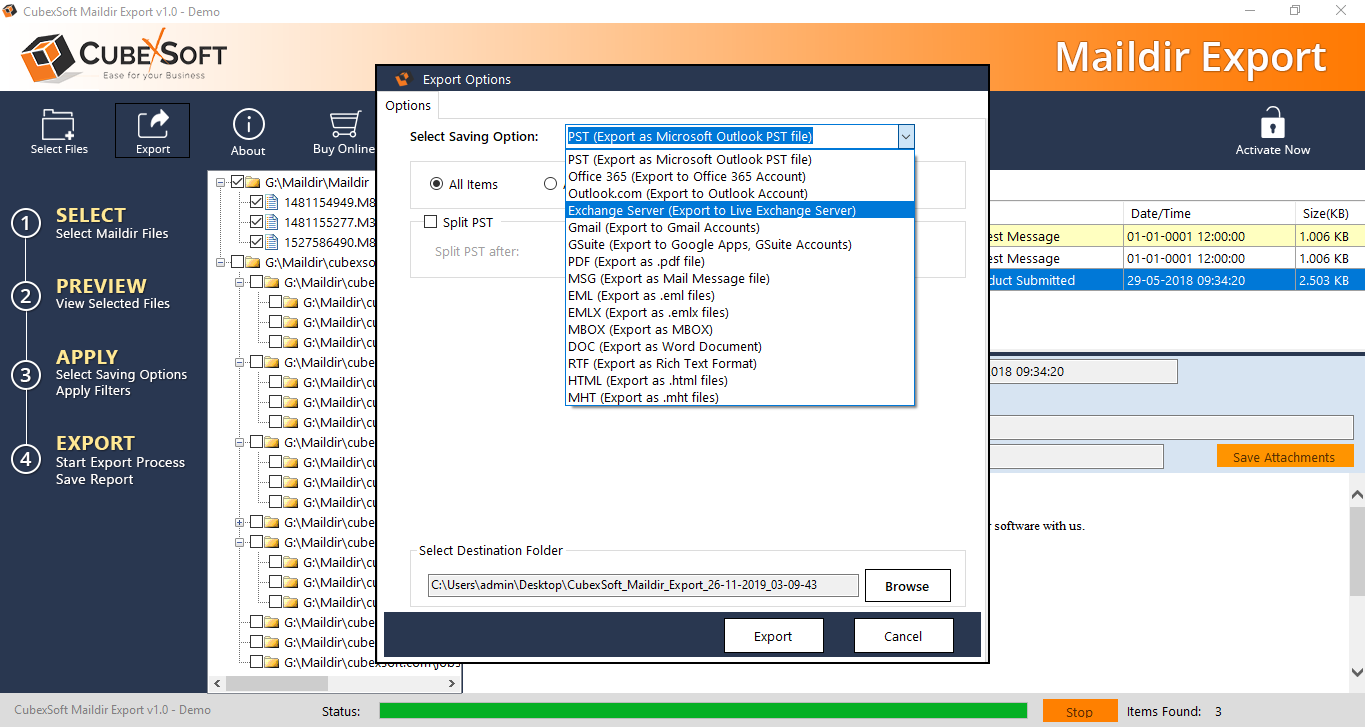The image size is (1365, 727).
Task: Enable the Split PST checkbox
Action: point(431,222)
